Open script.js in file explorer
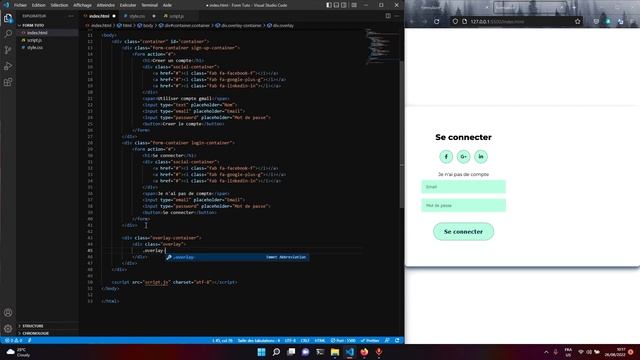The width and height of the screenshot is (640, 360). click(x=34, y=40)
